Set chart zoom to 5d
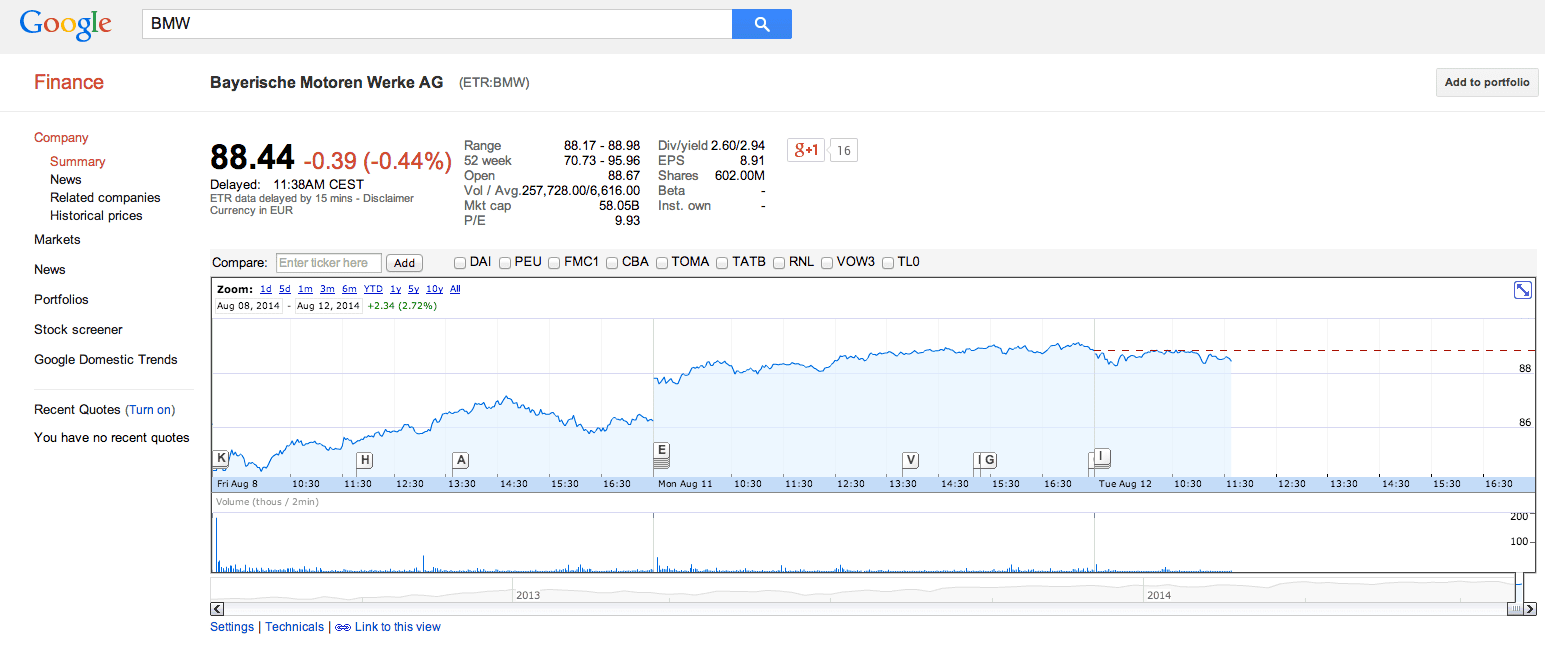The width and height of the screenshot is (1545, 646). [x=285, y=289]
